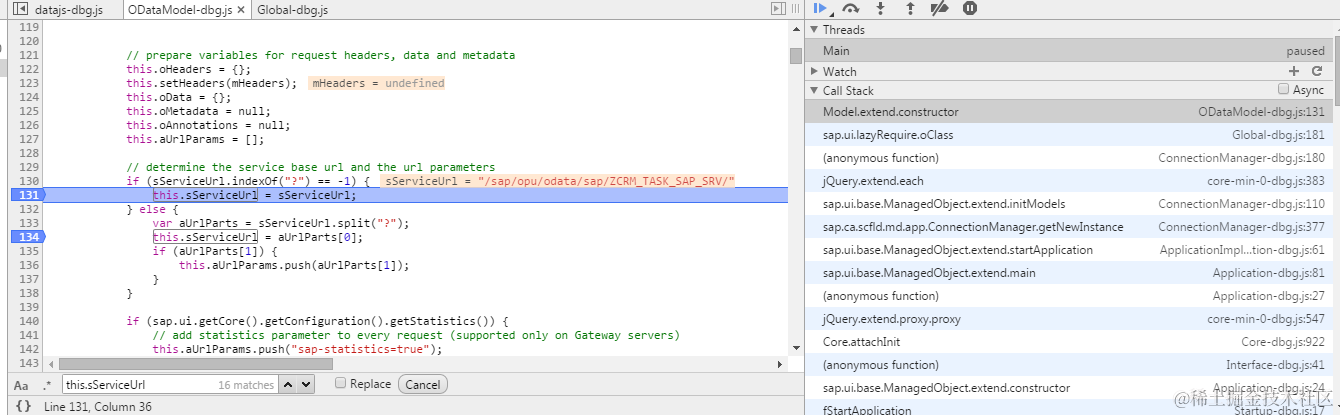Enable the Replace checkbox
The height and width of the screenshot is (415, 1340).
tap(341, 383)
